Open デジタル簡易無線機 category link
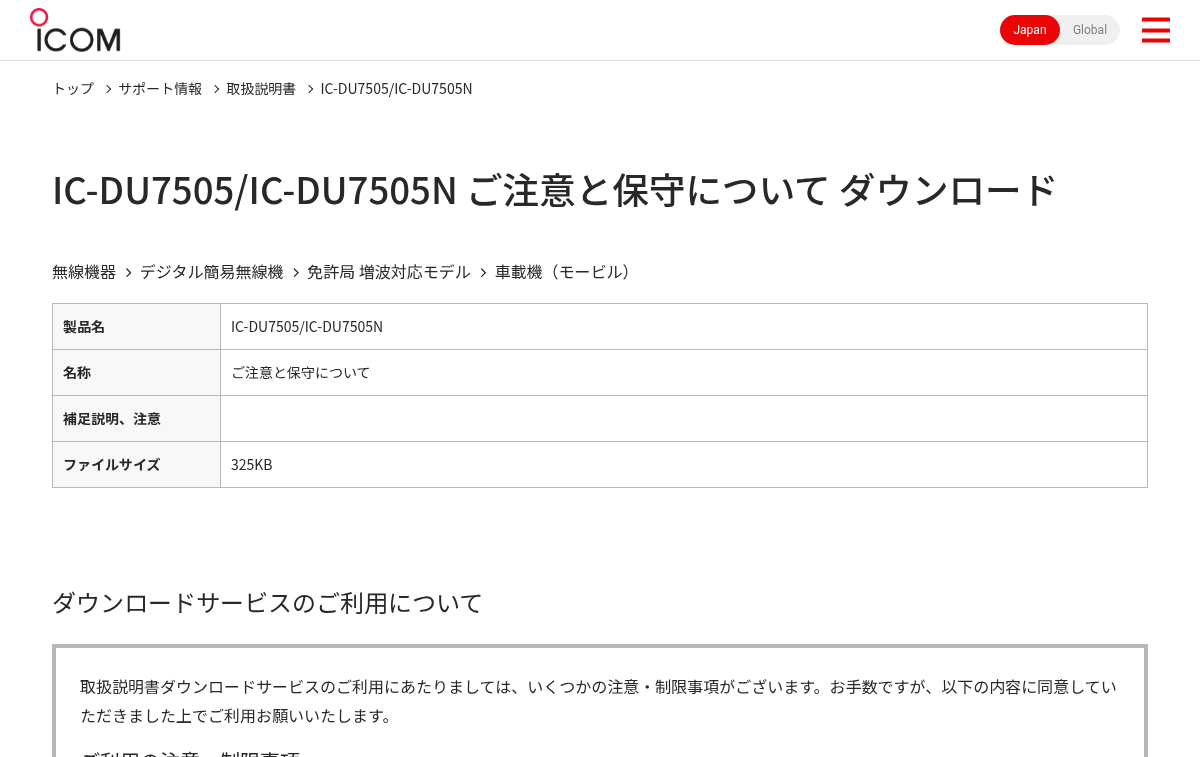 211,272
